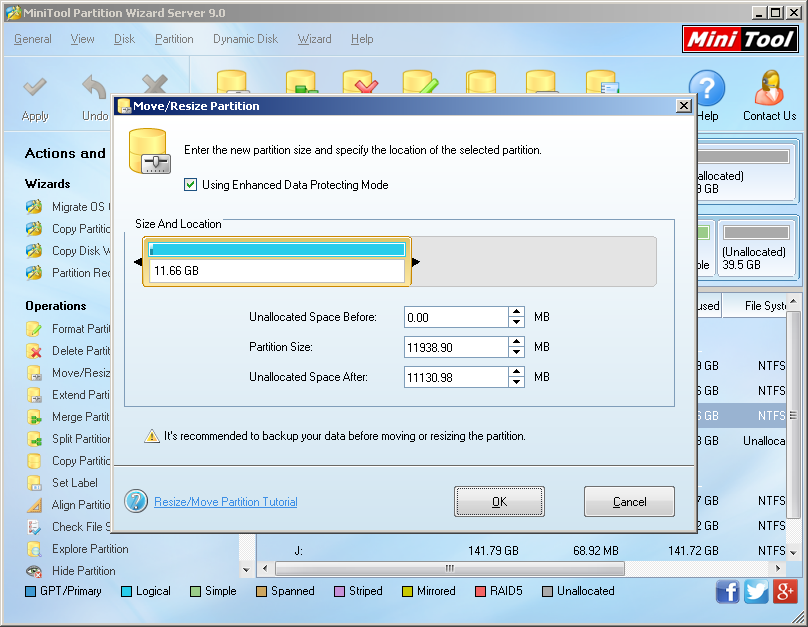Click the Format Partition icon

(34, 329)
